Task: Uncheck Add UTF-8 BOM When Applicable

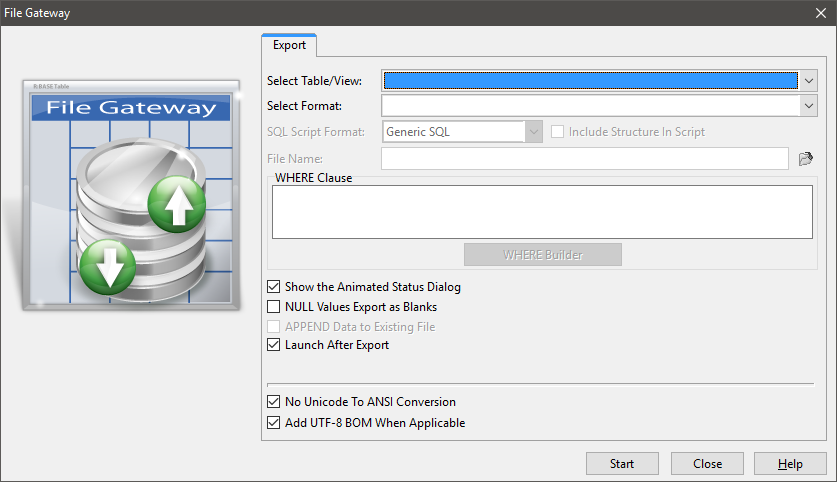Action: [275, 423]
